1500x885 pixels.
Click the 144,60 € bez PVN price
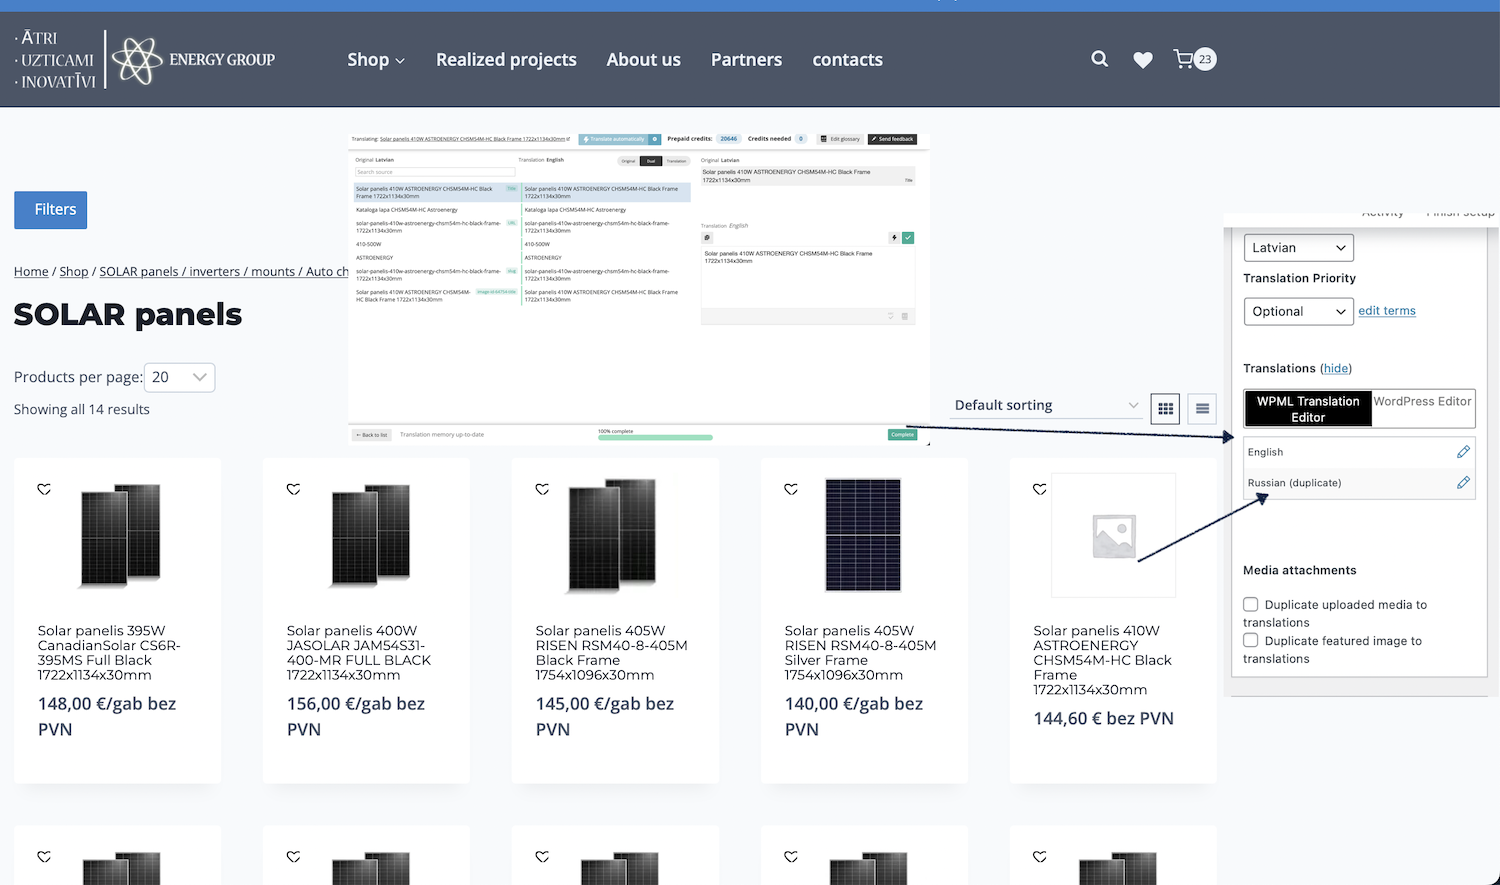click(1103, 718)
